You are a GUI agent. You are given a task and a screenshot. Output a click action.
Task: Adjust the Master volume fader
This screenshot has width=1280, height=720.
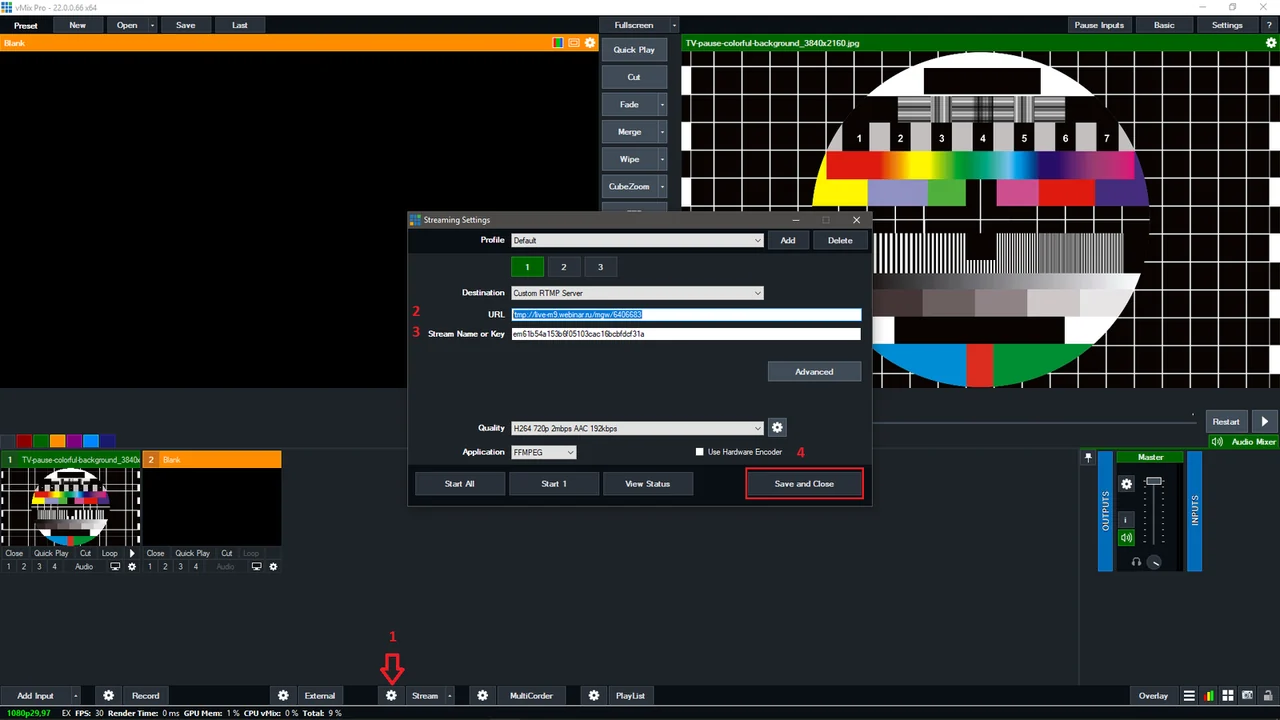pyautogui.click(x=1154, y=483)
